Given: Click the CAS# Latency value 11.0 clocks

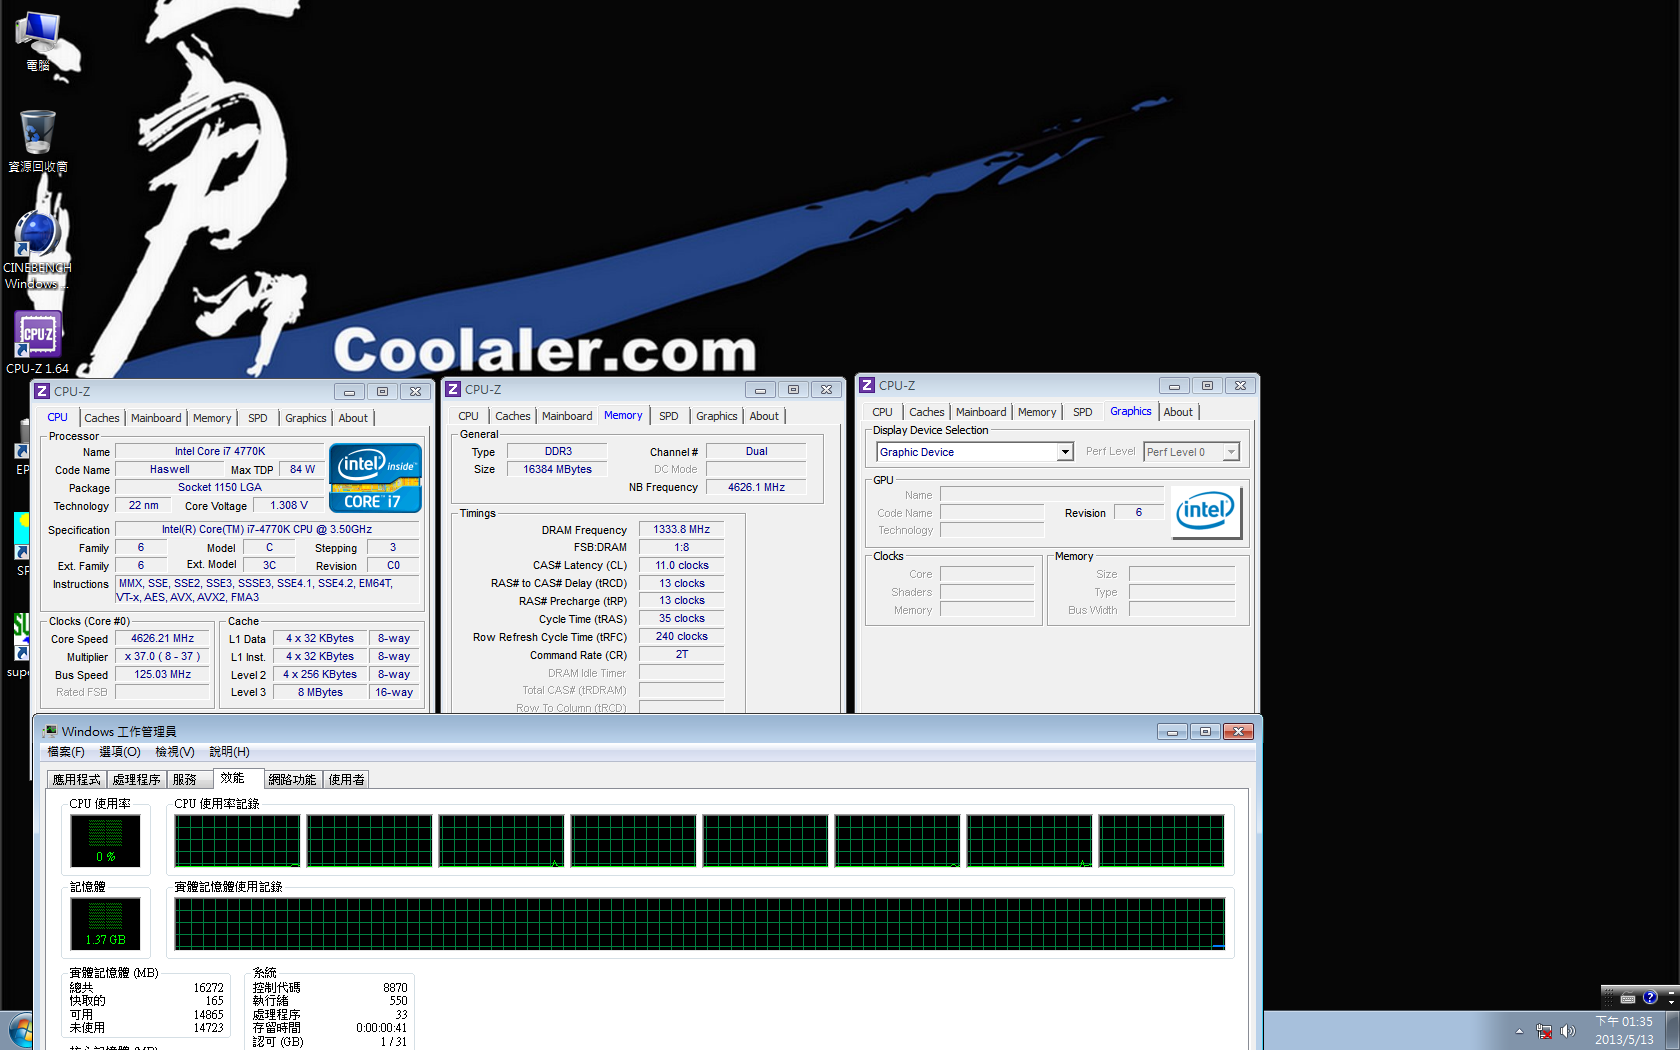Looking at the screenshot, I should point(681,565).
